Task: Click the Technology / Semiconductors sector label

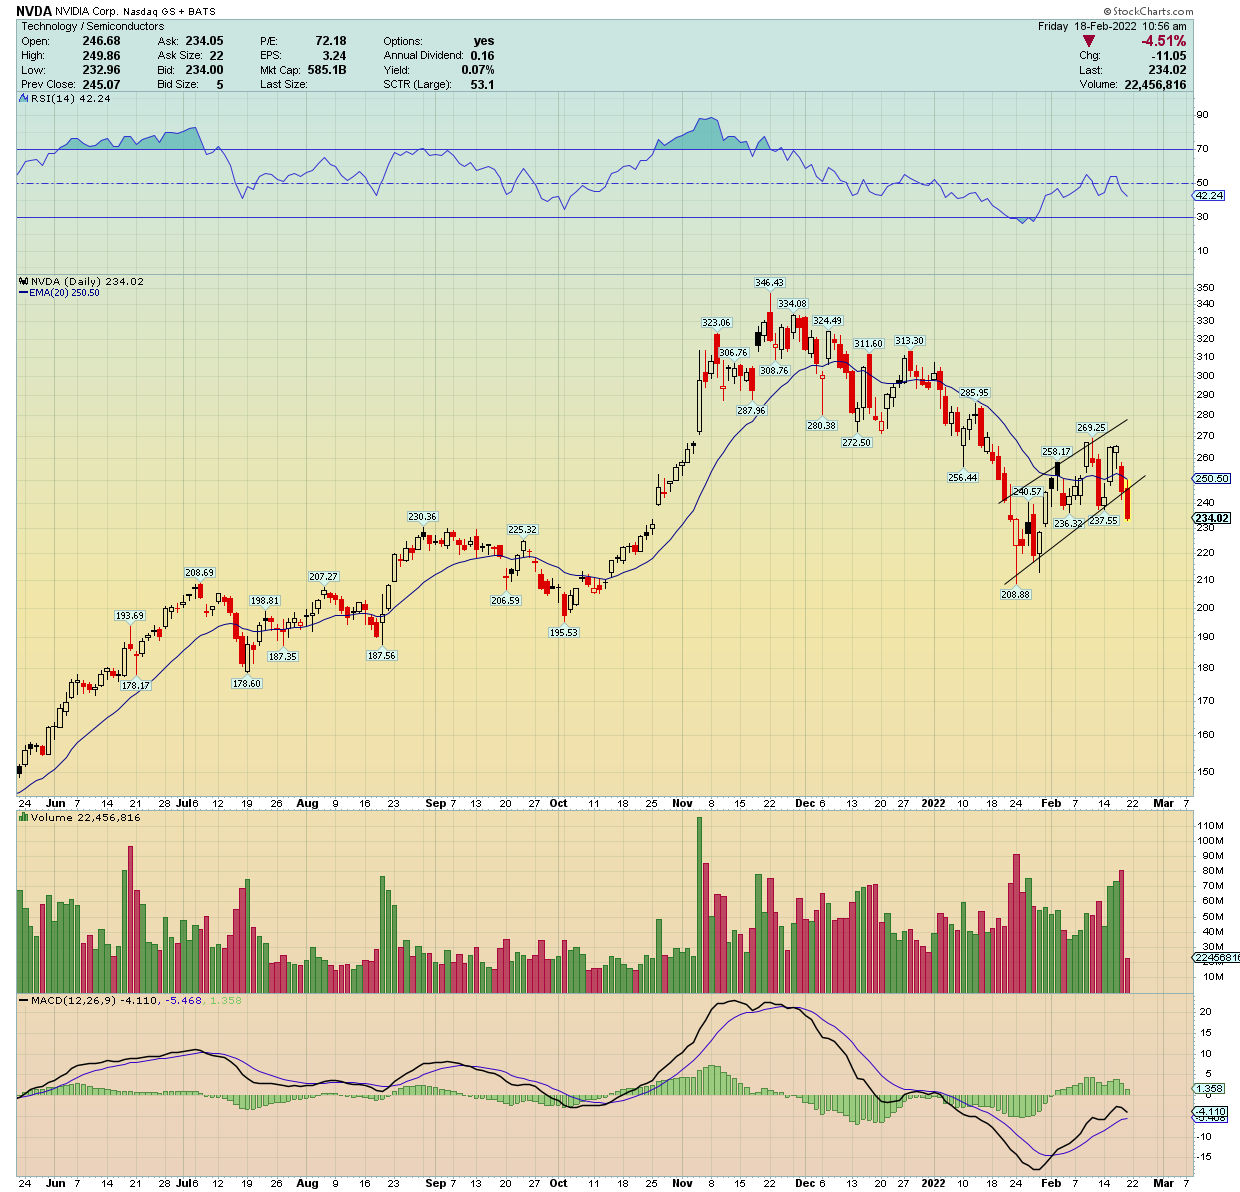Action: (x=92, y=26)
